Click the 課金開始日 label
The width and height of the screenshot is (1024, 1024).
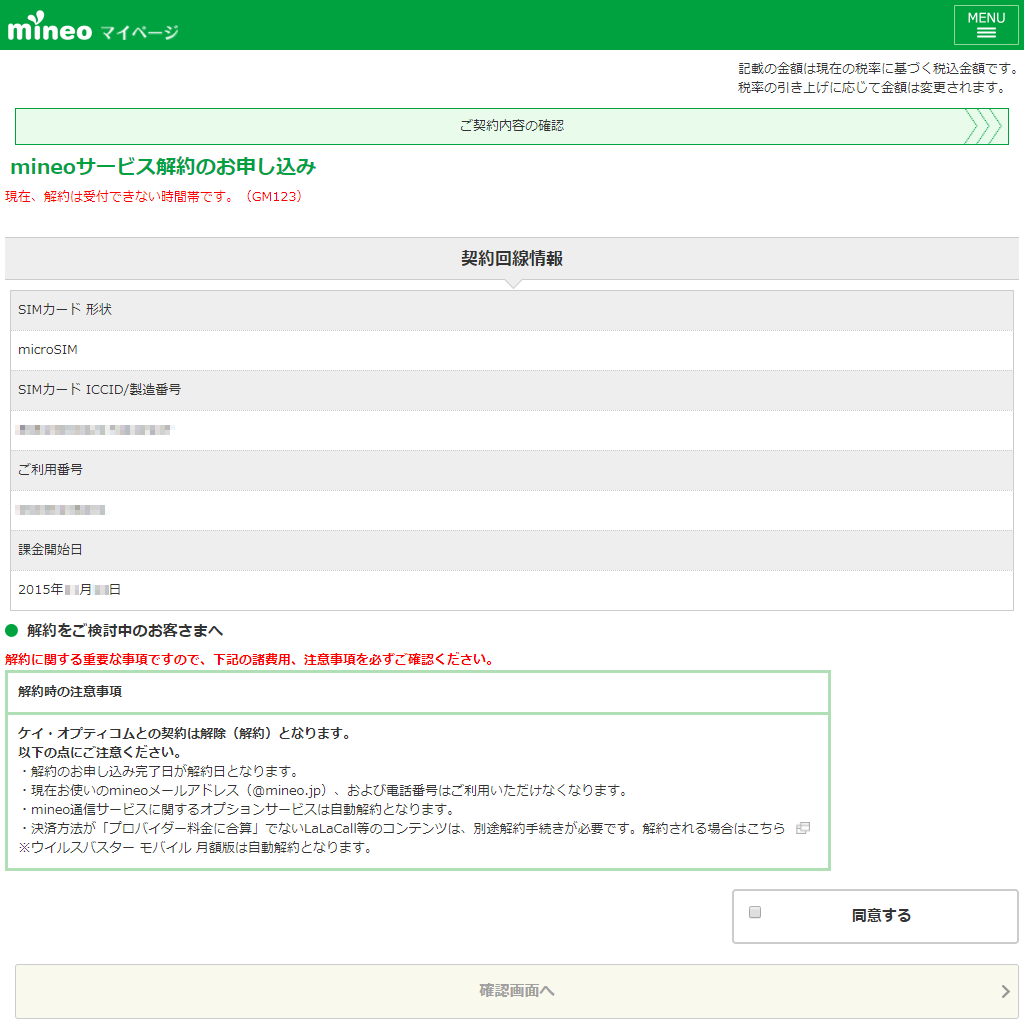[x=50, y=550]
